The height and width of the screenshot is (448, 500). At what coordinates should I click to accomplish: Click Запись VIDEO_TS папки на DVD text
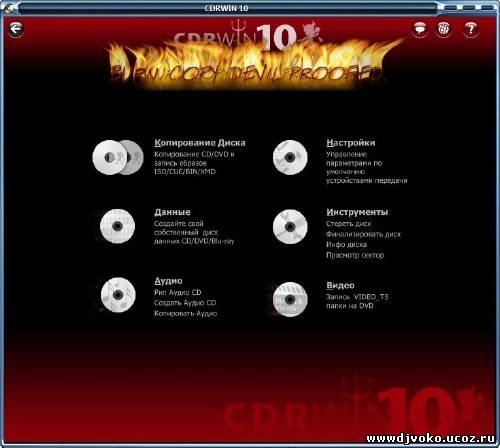pos(357,301)
